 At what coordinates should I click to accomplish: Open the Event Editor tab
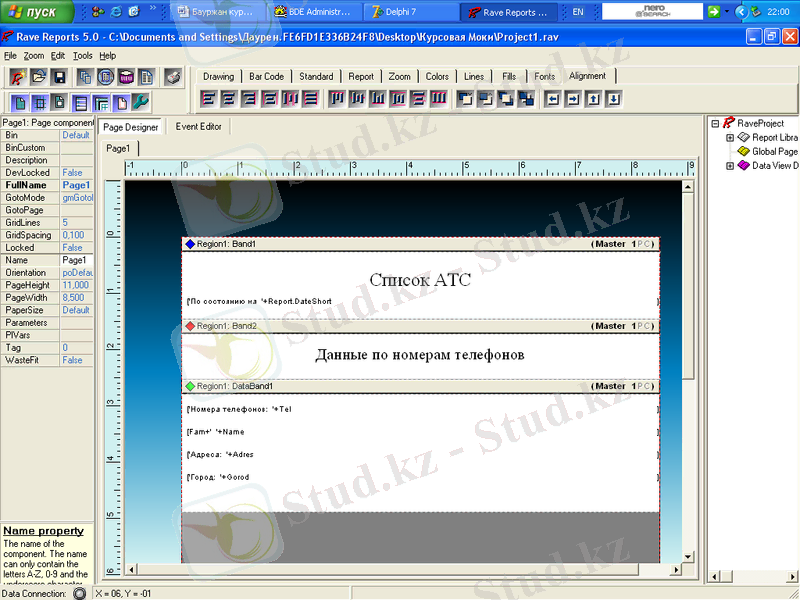[198, 127]
